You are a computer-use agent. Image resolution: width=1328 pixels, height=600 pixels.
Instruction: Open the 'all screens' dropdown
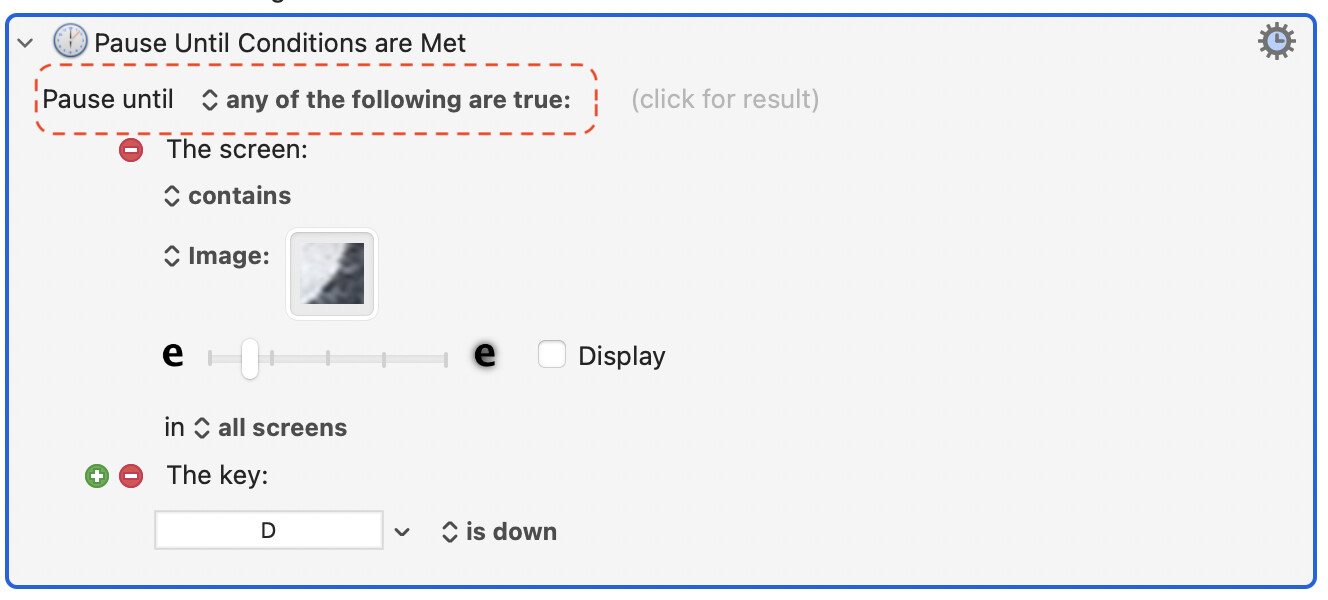point(271,428)
